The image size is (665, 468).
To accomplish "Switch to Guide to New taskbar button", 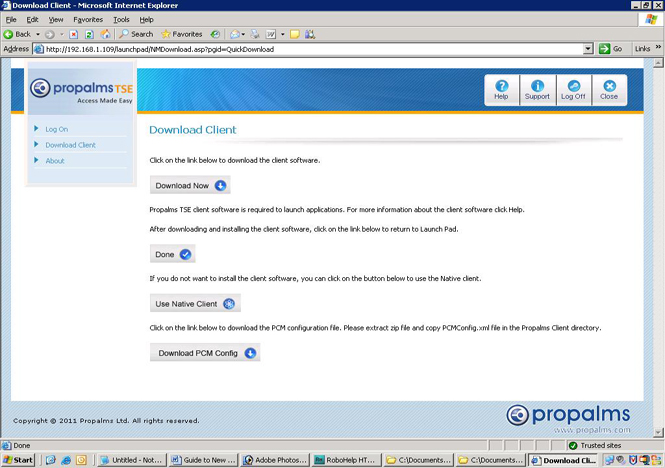I will click(x=204, y=460).
